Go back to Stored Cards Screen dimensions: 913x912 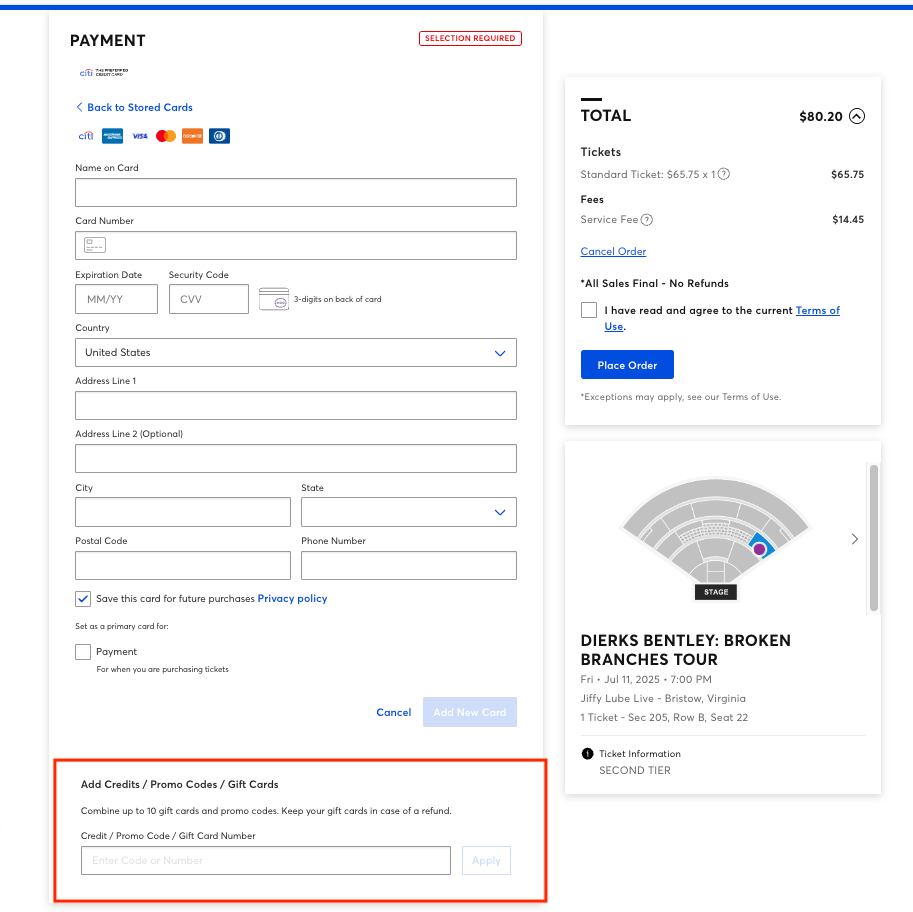[134, 107]
